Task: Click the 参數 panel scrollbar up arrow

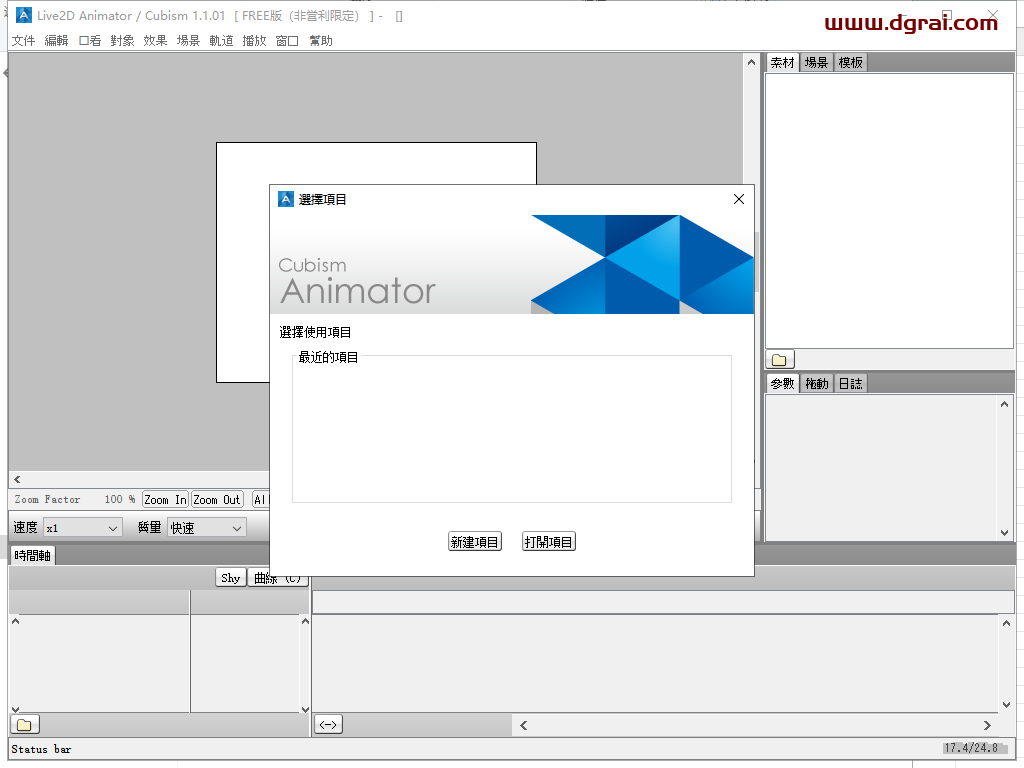Action: pyautogui.click(x=1004, y=404)
